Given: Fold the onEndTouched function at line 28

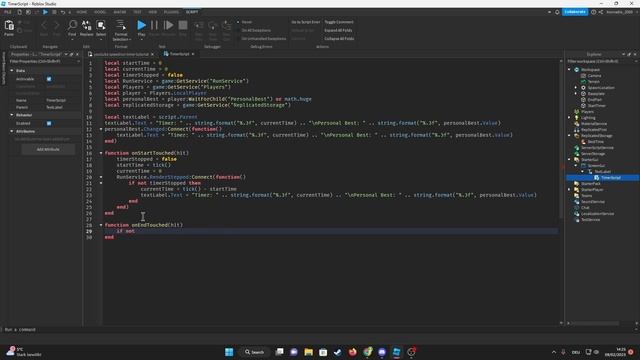Looking at the screenshot, I should [101, 225].
